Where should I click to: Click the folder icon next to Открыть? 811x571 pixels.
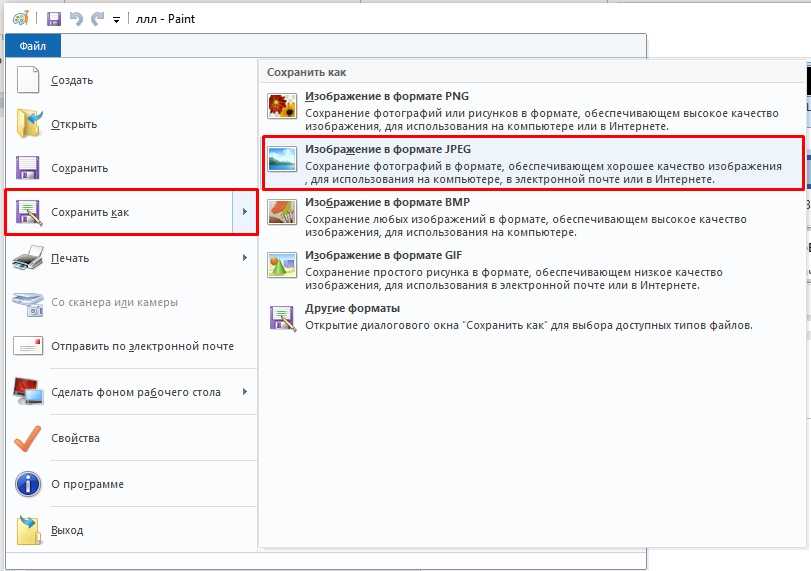[x=29, y=124]
